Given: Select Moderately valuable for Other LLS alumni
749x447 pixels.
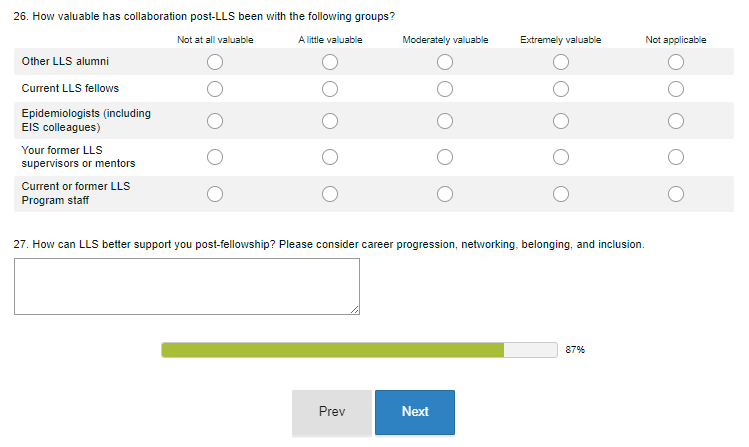Looking at the screenshot, I should pos(445,62).
